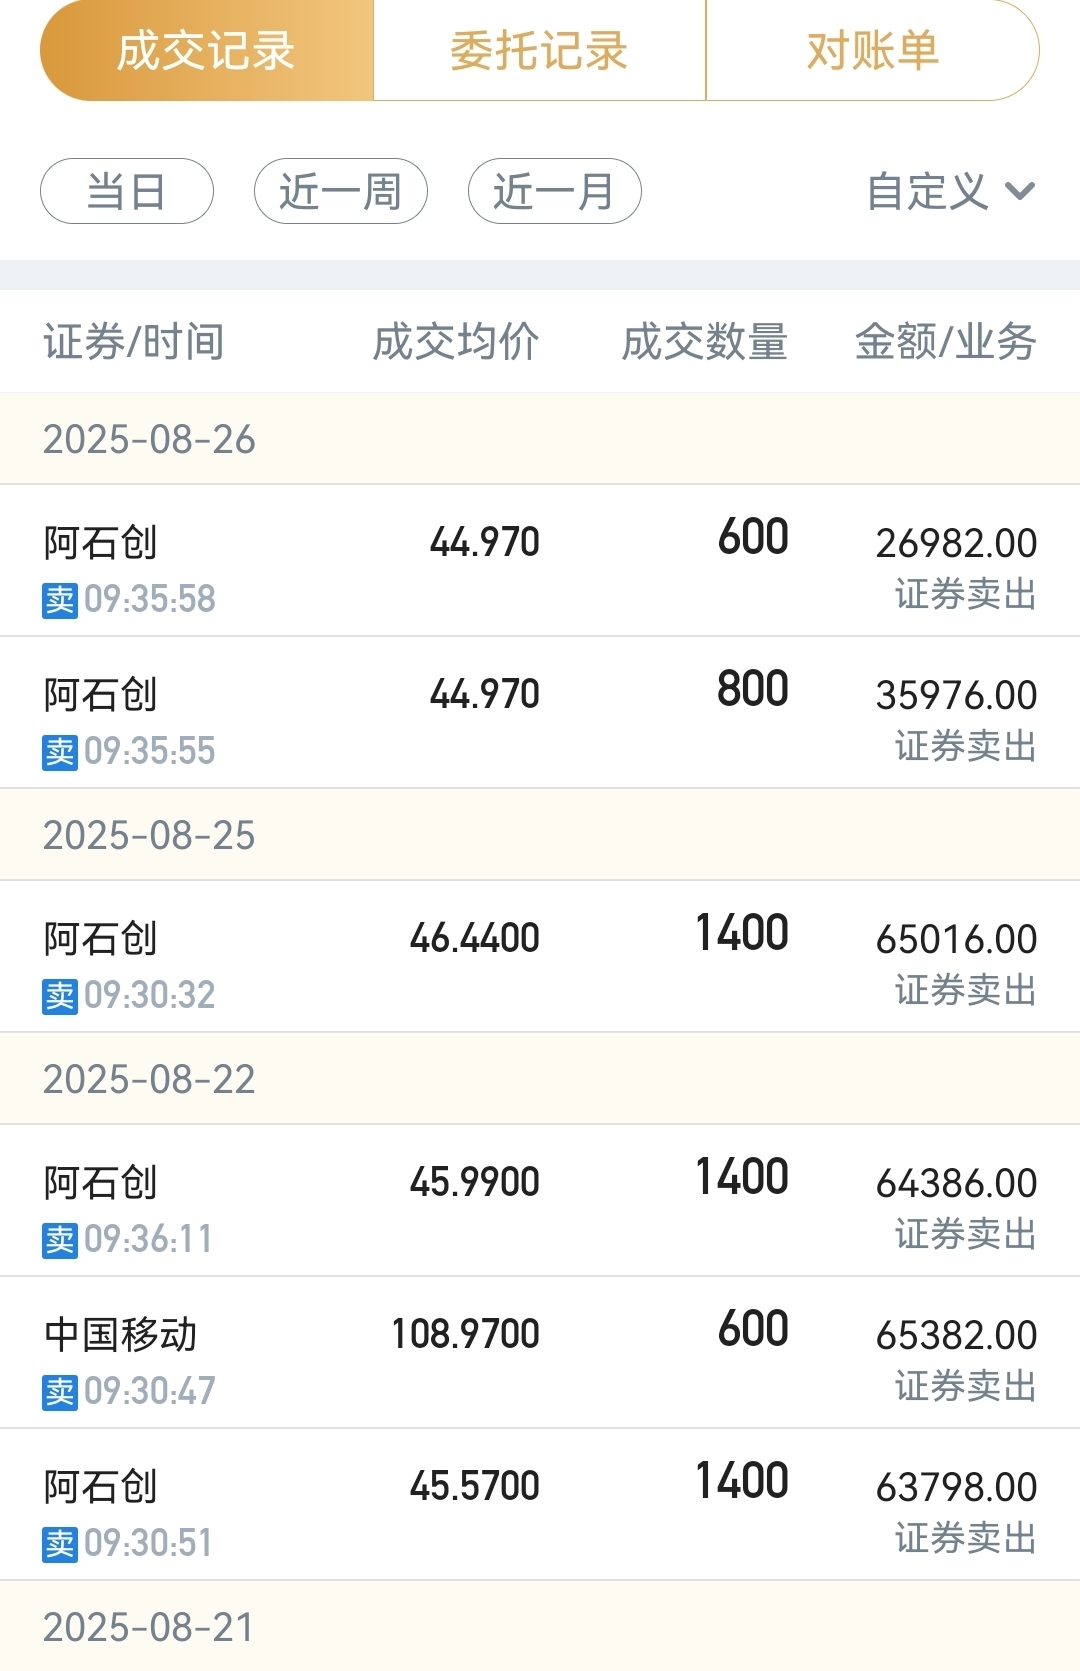Tap the sell icon at 09:35:55
1080x1671 pixels.
click(x=60, y=752)
